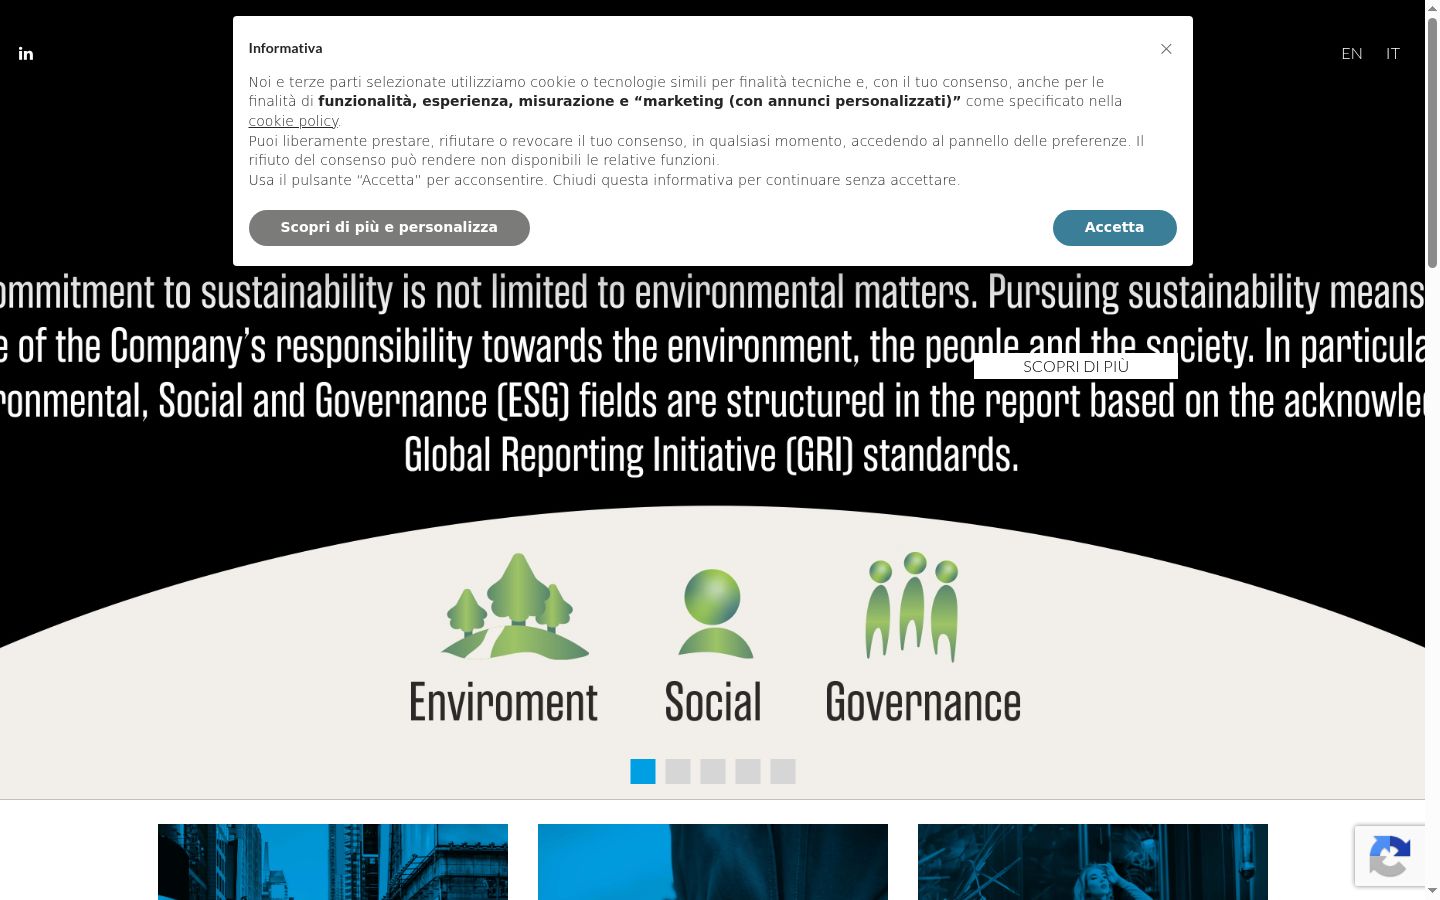Open the blue city buildings thumbnail
This screenshot has width=1440, height=900.
[333, 862]
